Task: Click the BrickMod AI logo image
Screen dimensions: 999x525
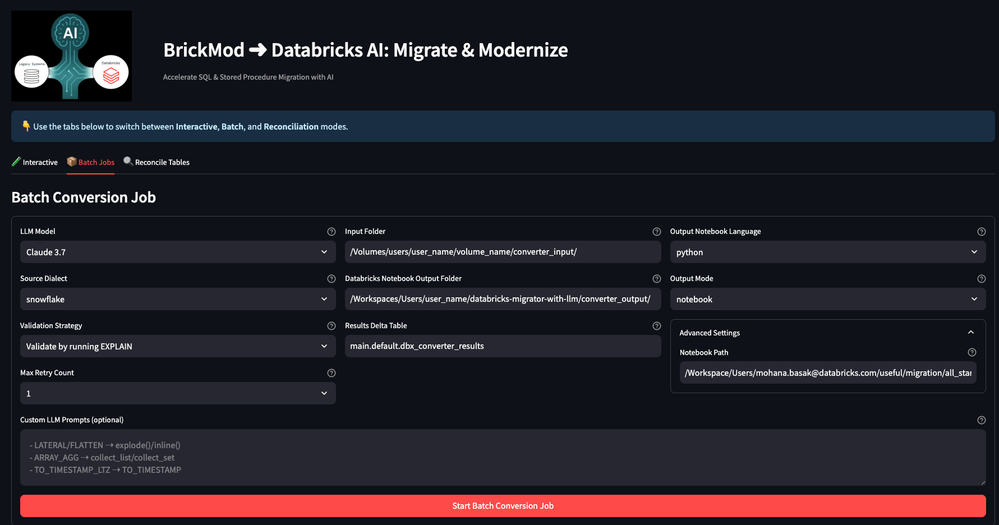Action: (x=71, y=56)
